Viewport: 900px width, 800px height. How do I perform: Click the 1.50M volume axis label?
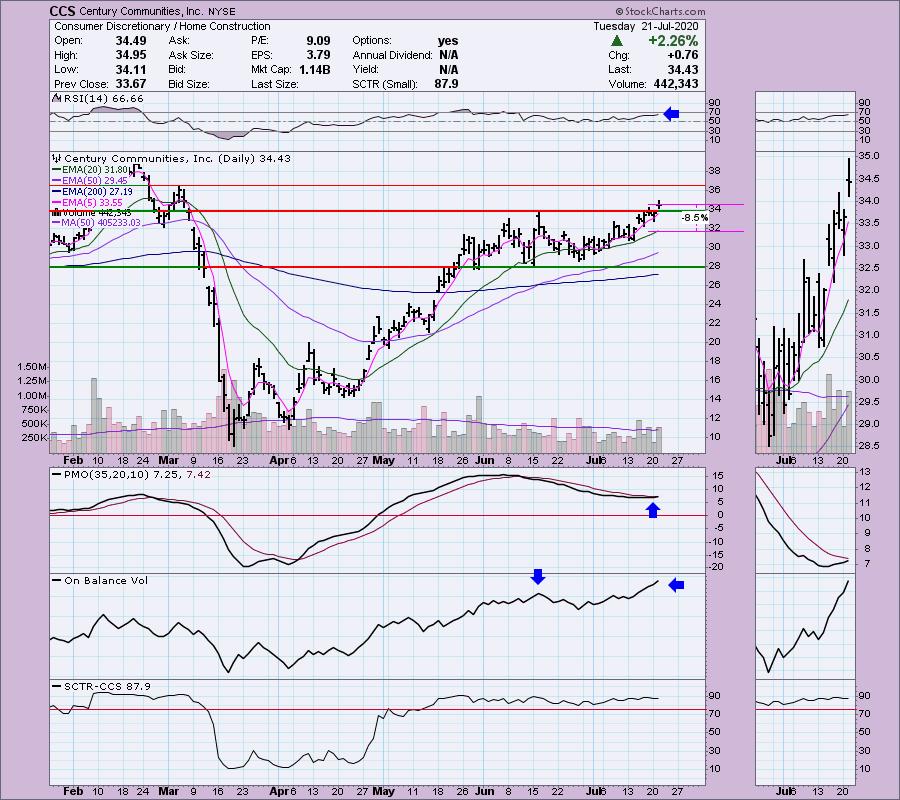(x=32, y=367)
